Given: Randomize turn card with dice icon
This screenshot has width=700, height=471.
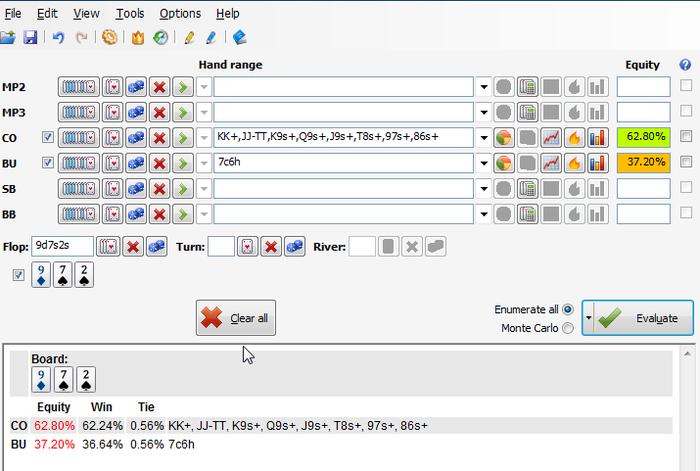Looking at the screenshot, I should coord(295,246).
